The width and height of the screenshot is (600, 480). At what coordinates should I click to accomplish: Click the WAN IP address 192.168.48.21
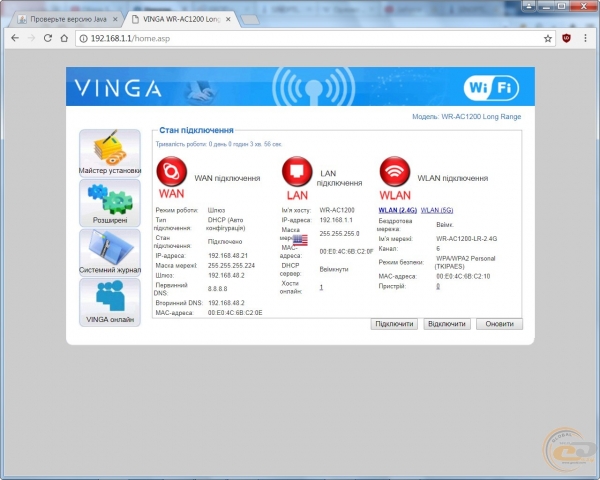click(x=228, y=255)
